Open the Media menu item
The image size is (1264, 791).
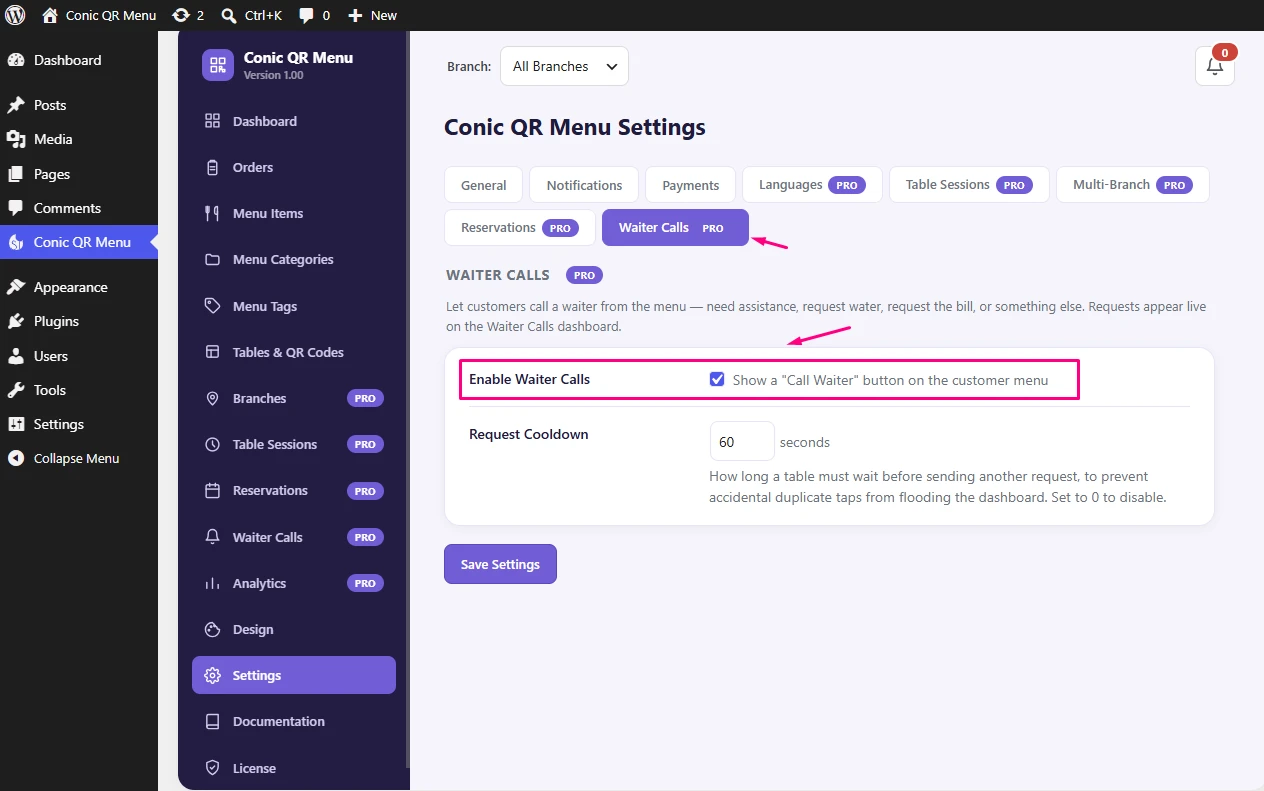[x=79, y=139]
